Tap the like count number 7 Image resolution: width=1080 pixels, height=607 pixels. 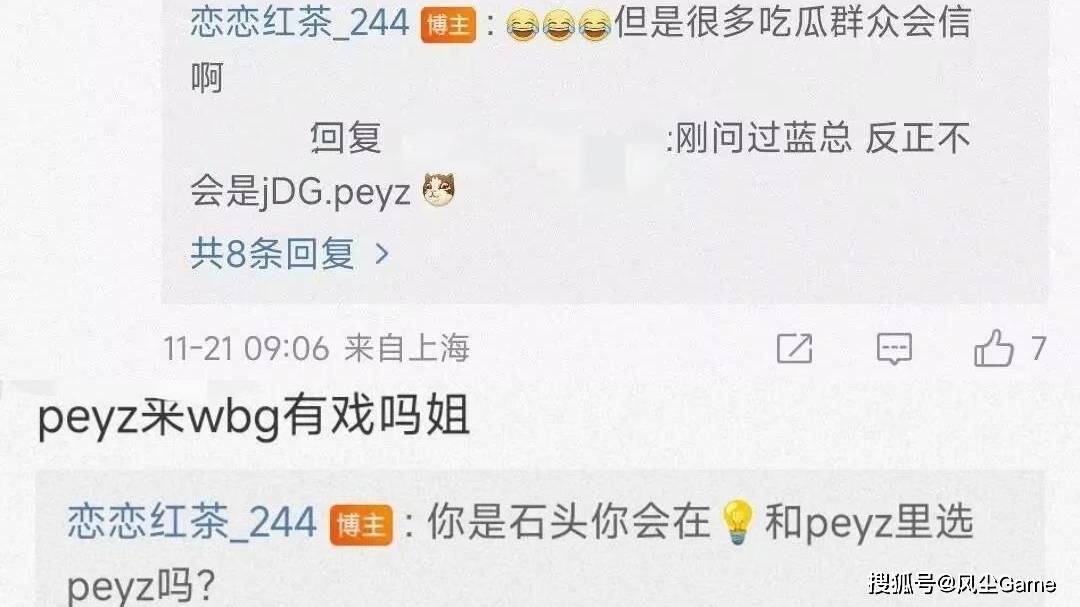(x=1039, y=348)
